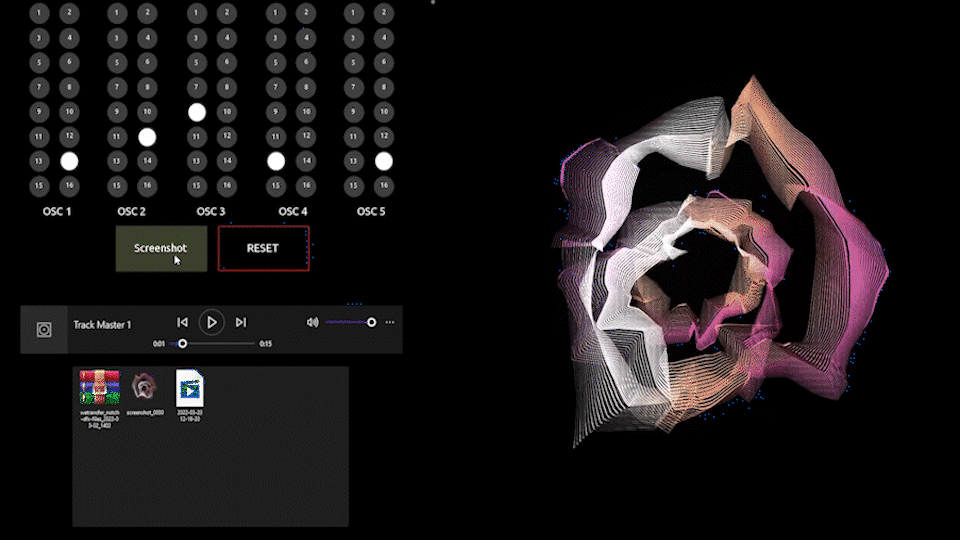Enable button 1 in OSC 1 column
Screen dimensions: 960x540
pyautogui.click(x=39, y=12)
